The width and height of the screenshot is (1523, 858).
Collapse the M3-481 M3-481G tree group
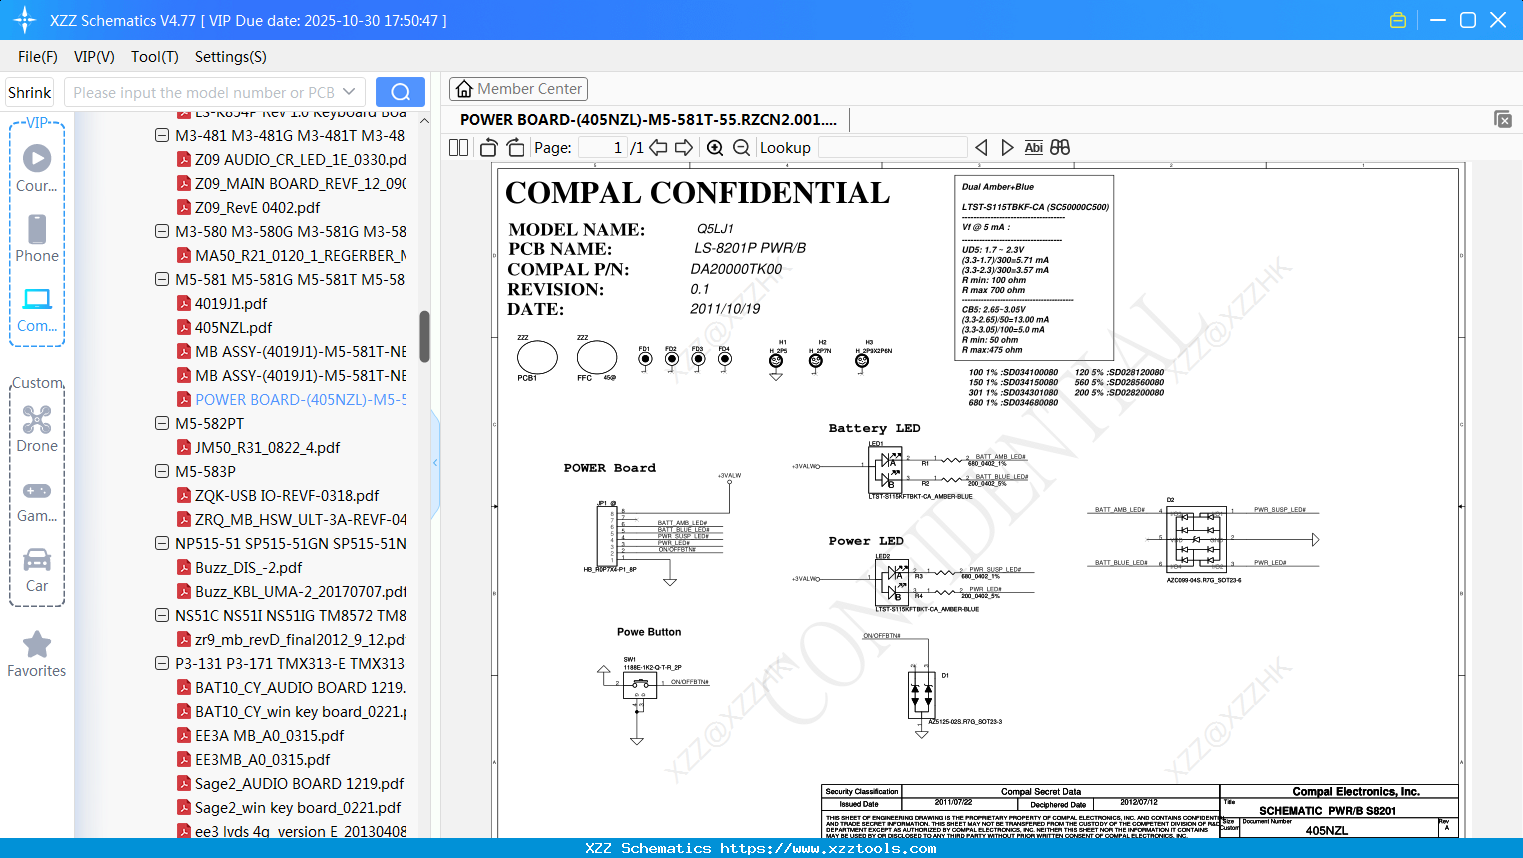click(x=162, y=135)
